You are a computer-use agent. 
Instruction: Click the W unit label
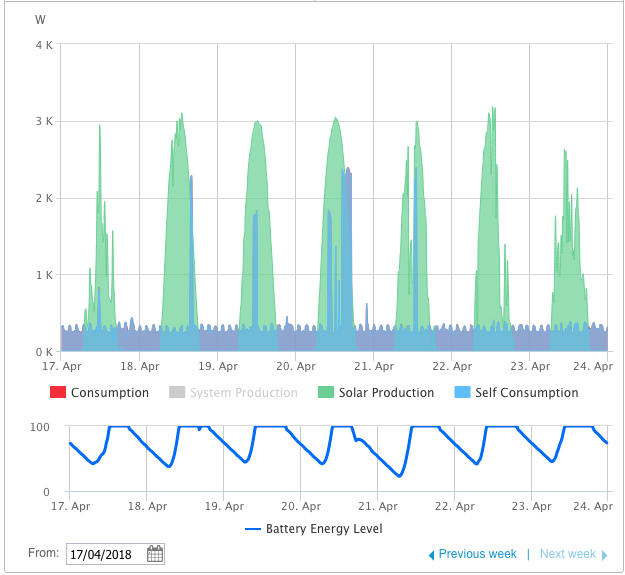40,20
